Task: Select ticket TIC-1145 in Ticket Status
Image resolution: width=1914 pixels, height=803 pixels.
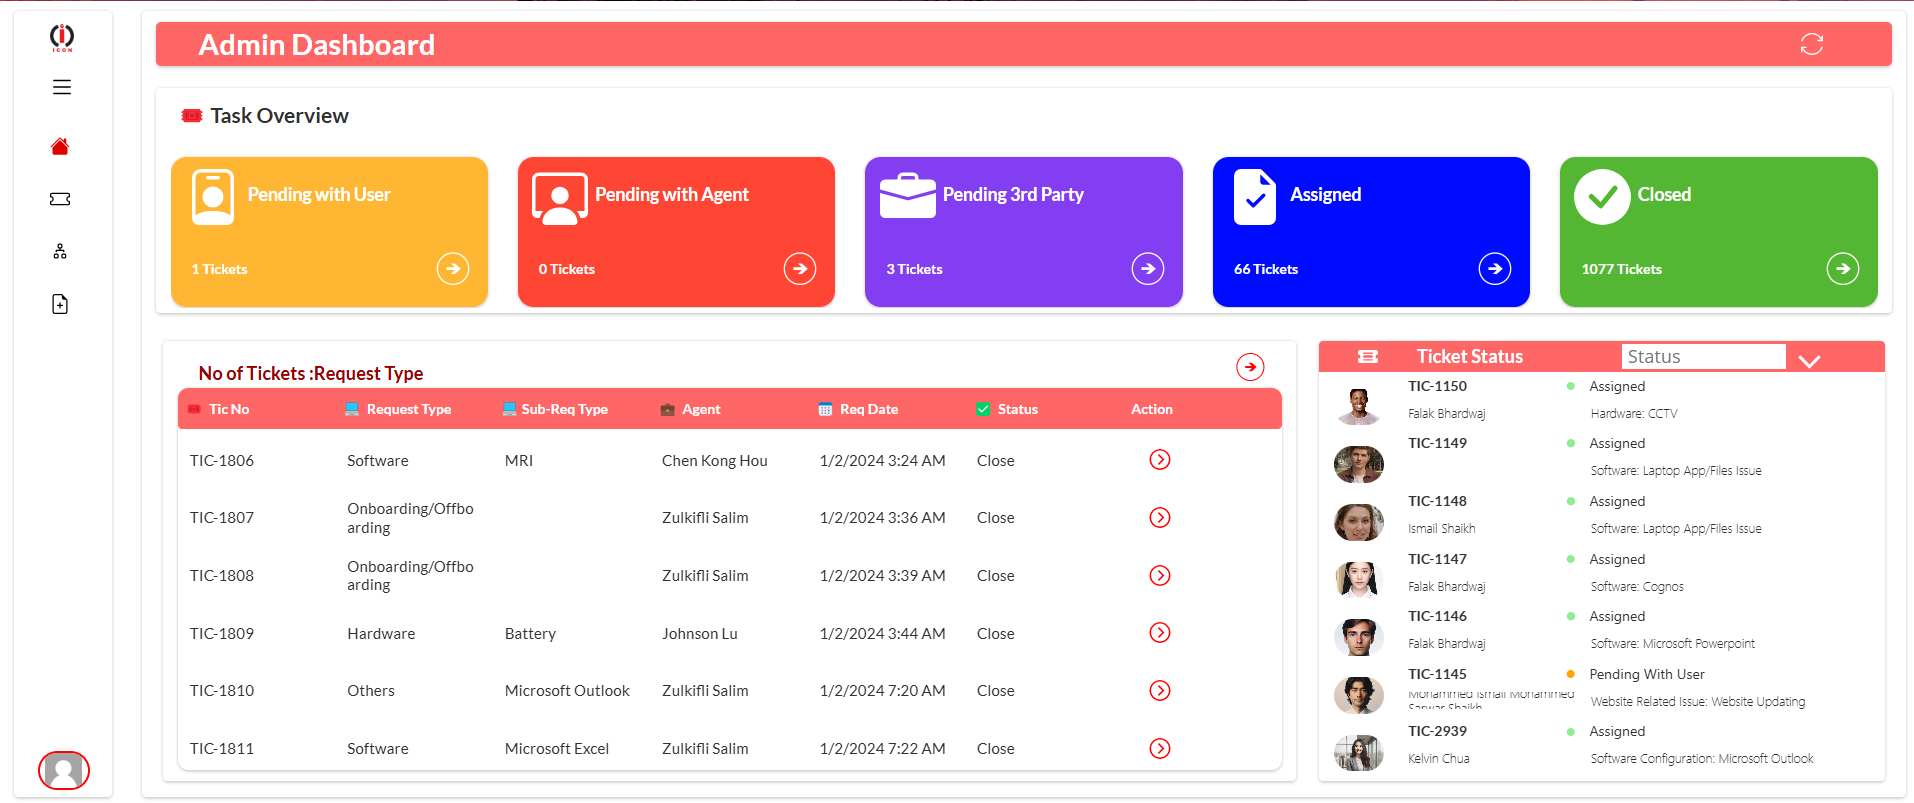Action: tap(1437, 674)
